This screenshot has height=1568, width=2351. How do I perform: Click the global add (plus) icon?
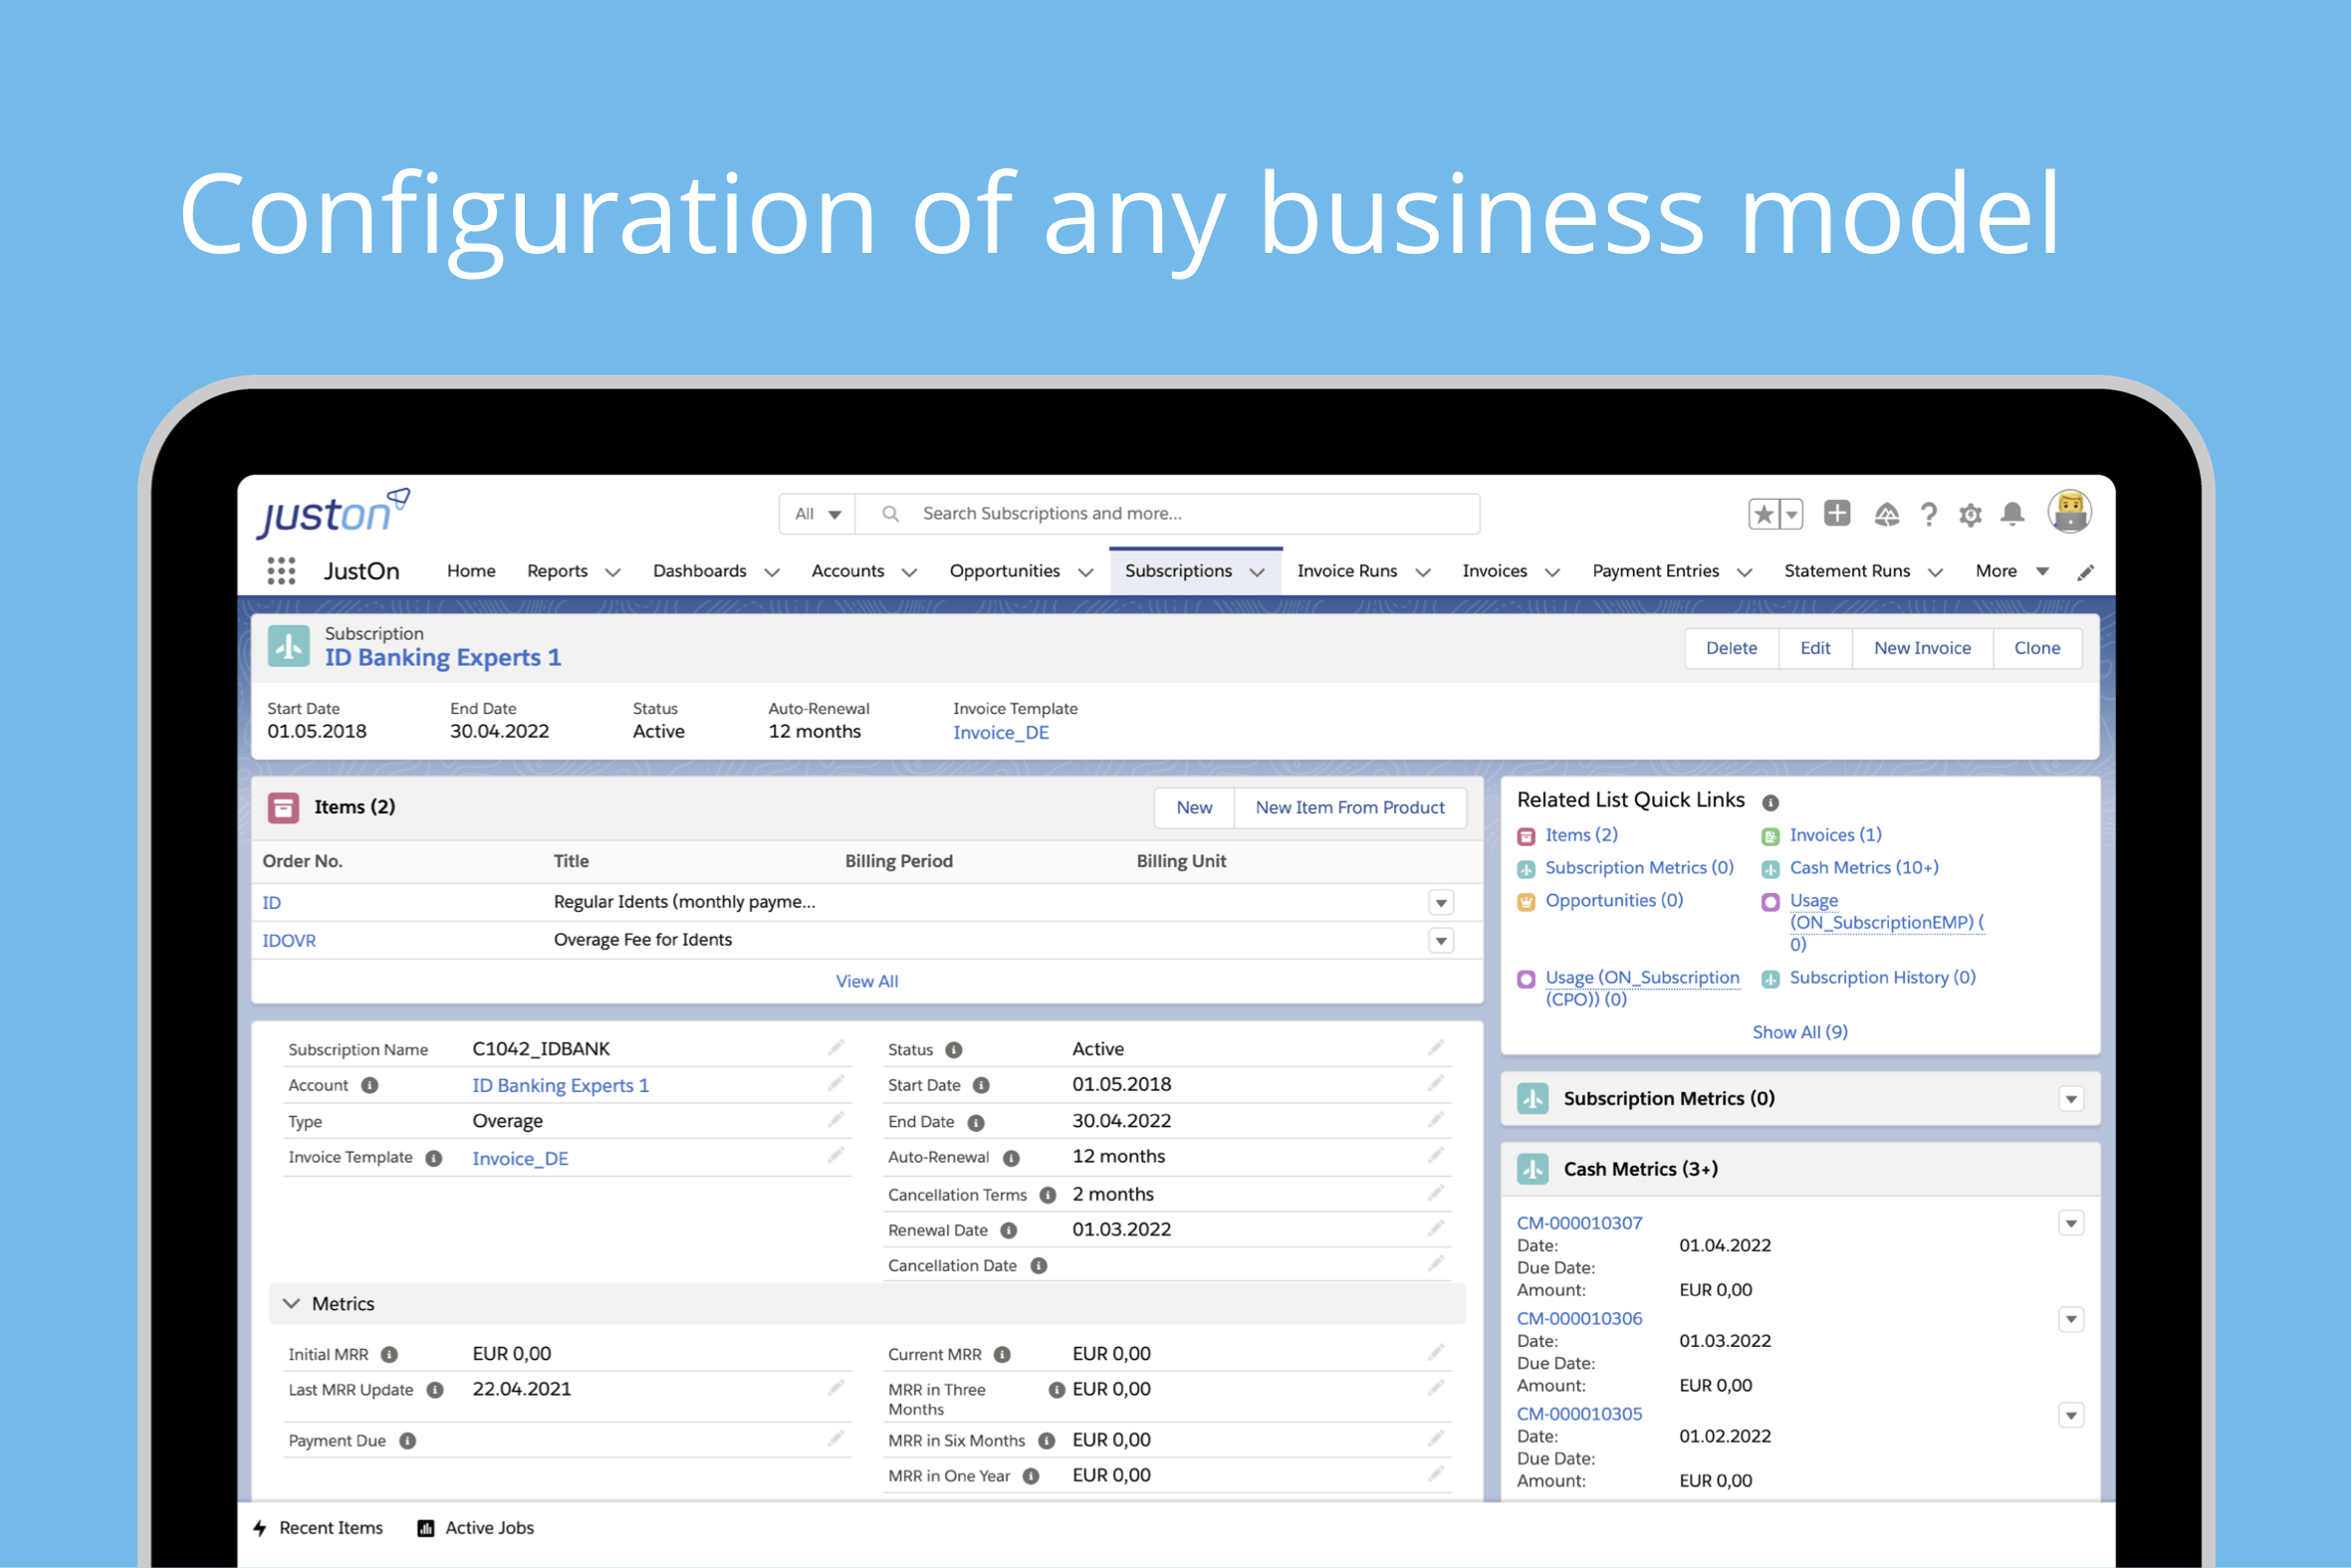1837,513
